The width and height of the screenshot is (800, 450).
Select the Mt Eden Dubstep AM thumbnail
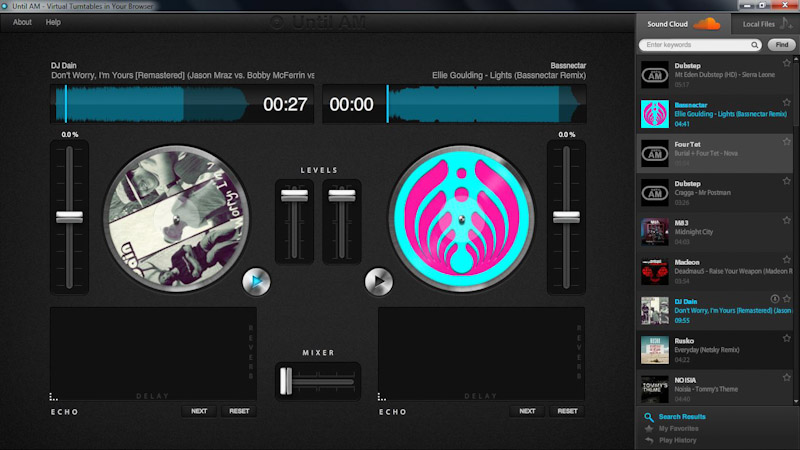point(655,75)
